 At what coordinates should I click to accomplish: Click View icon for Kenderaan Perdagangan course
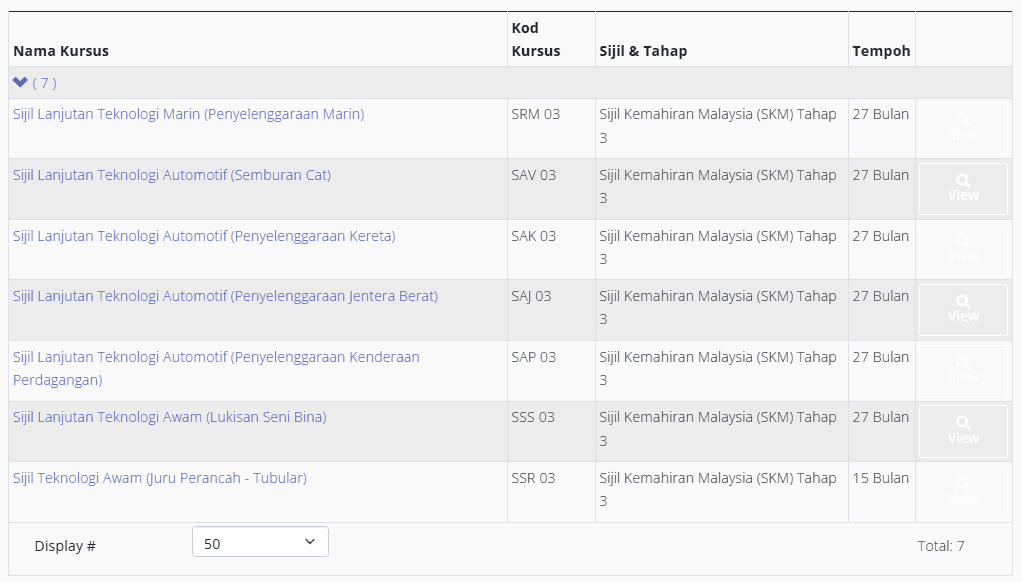963,370
